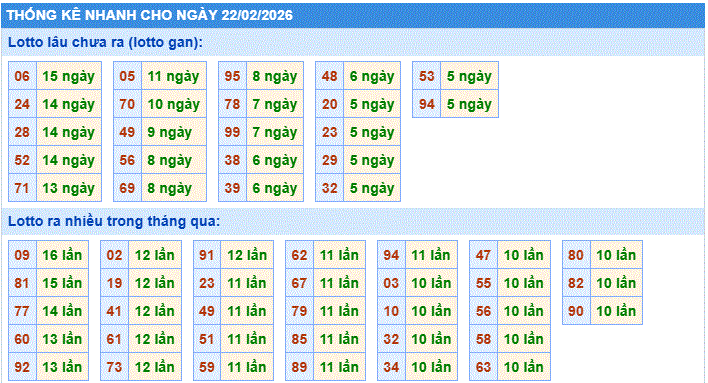
Task: Select number 02 in frequent lotto table
Action: tap(114, 255)
